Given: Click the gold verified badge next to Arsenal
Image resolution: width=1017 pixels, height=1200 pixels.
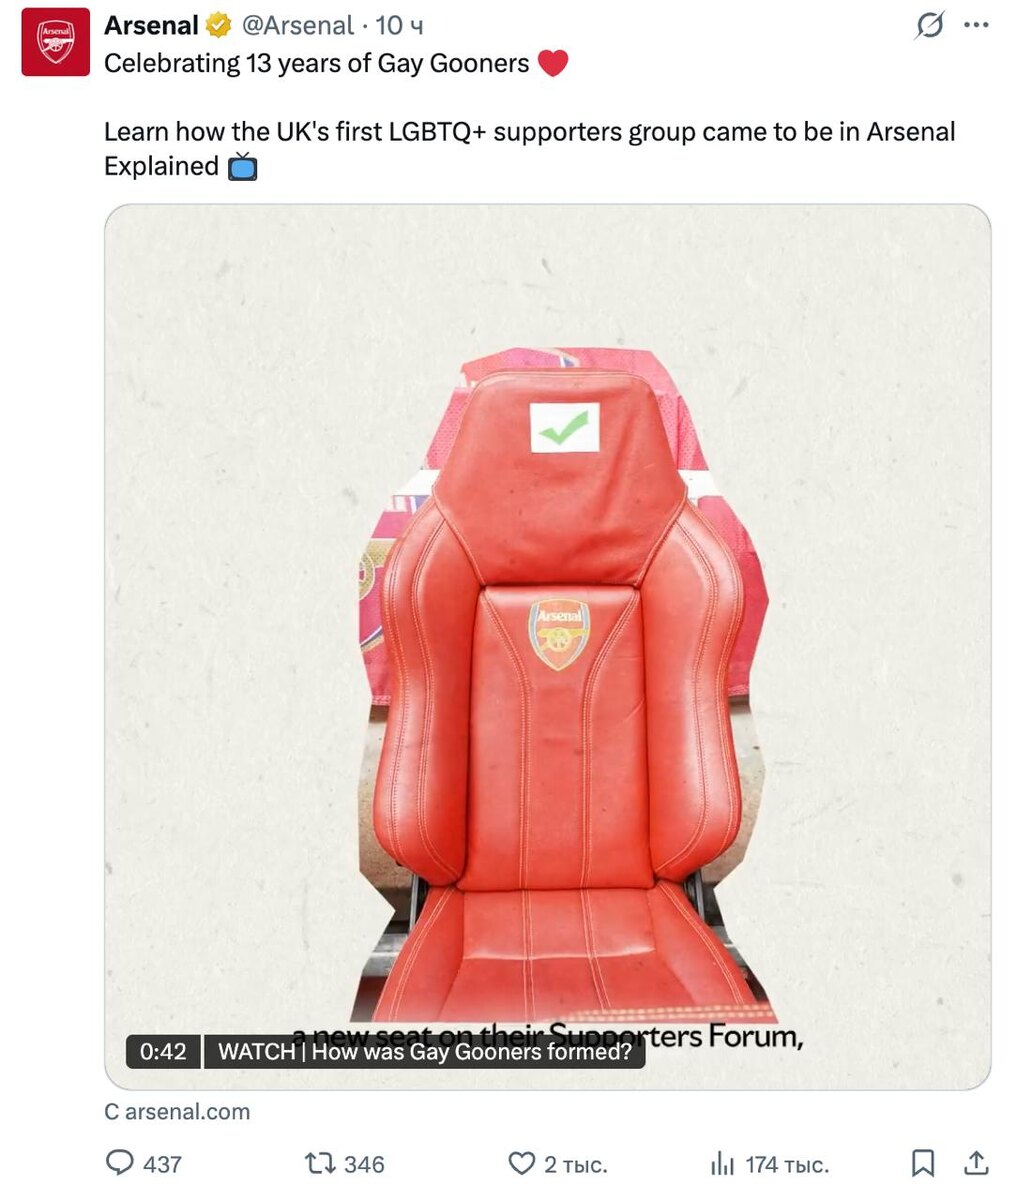Looking at the screenshot, I should tap(218, 26).
